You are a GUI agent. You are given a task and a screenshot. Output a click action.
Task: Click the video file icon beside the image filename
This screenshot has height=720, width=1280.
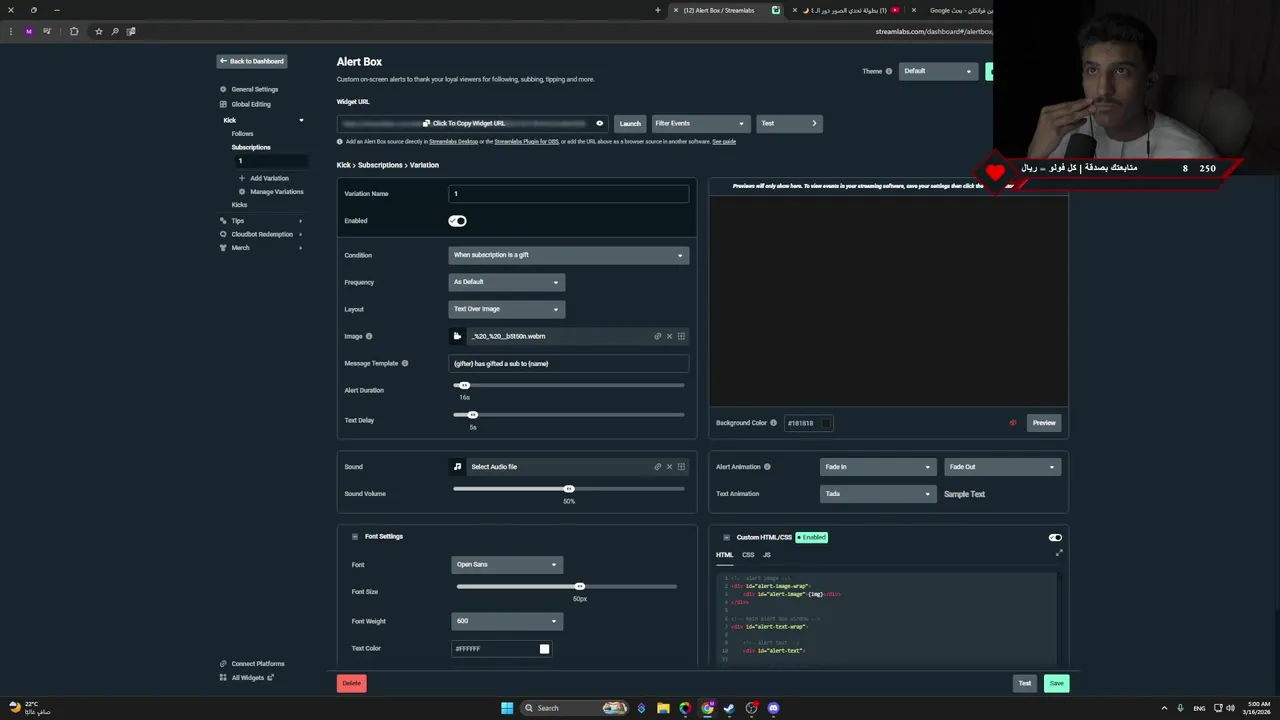click(458, 336)
